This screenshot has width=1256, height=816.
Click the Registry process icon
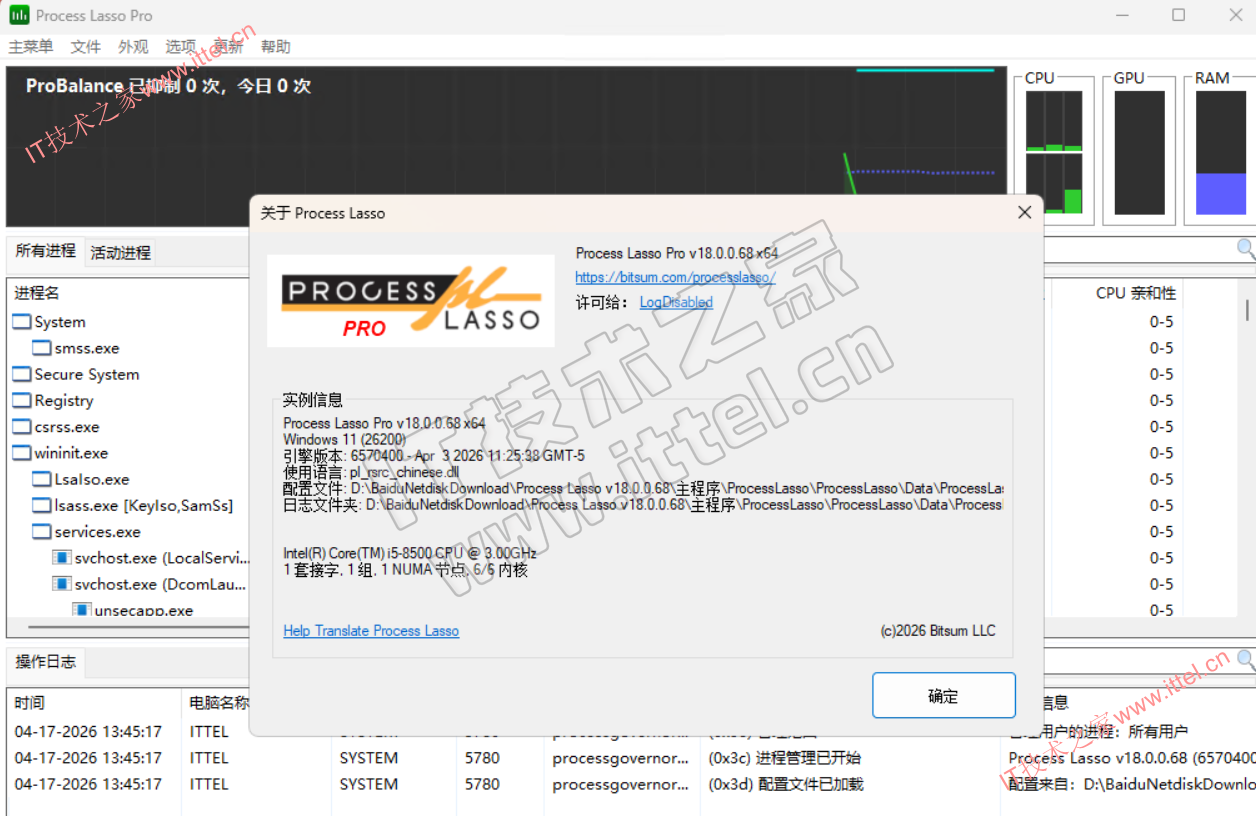pyautogui.click(x=21, y=401)
